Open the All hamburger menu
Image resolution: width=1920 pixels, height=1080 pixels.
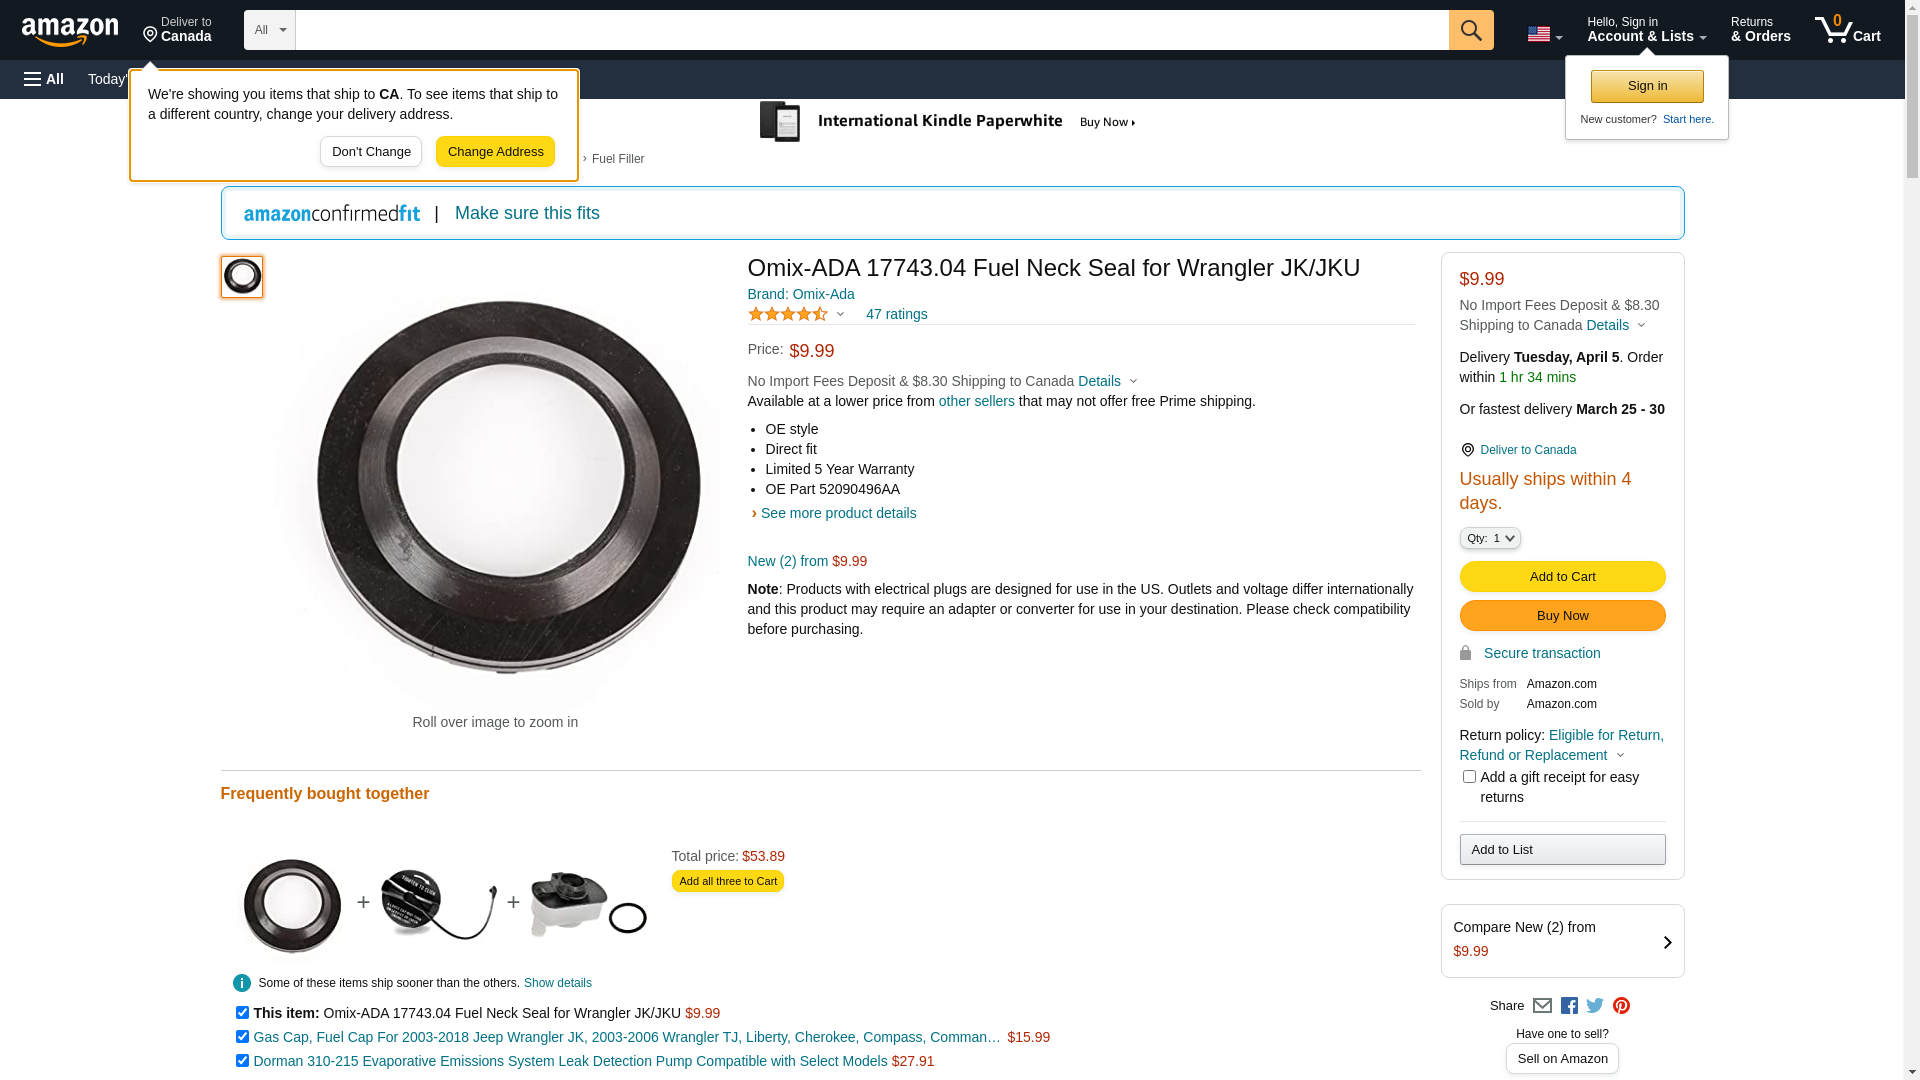pos(44,79)
